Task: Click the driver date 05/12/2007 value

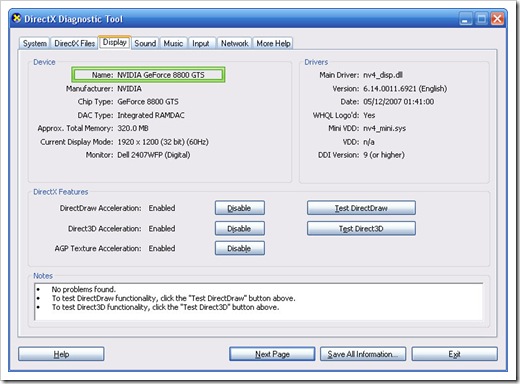Action: (399, 102)
